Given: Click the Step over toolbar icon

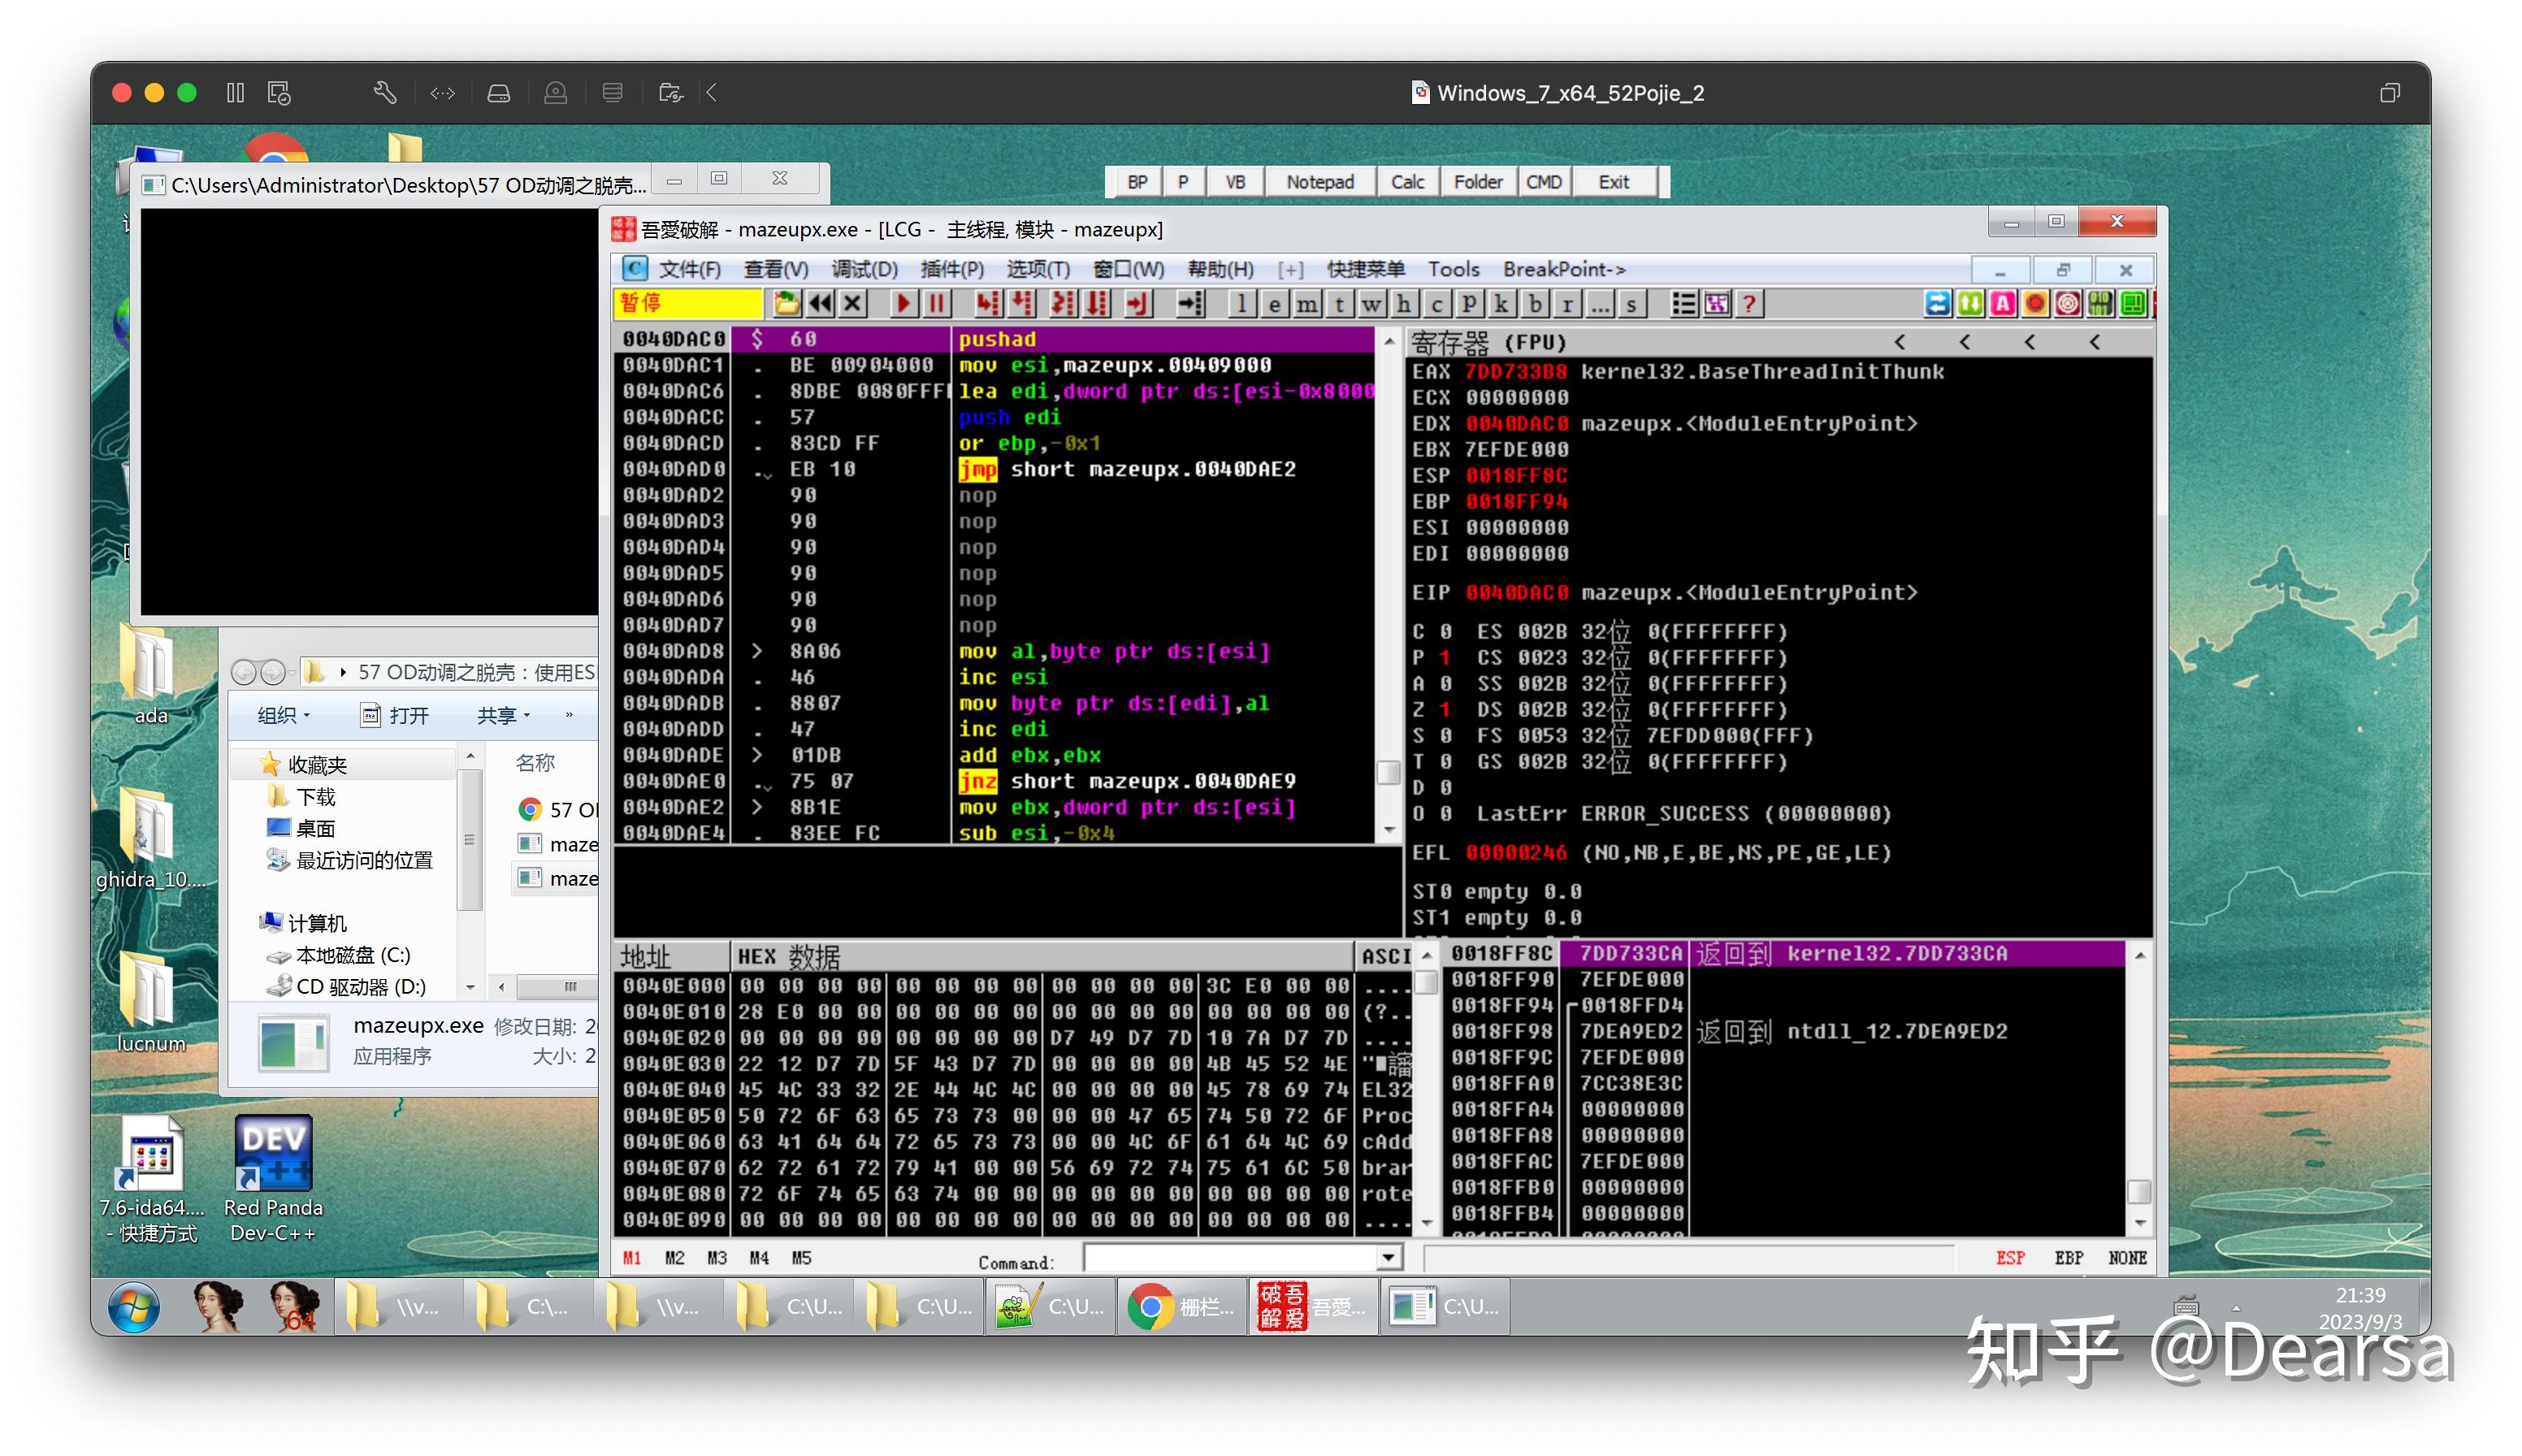Looking at the screenshot, I should [1022, 303].
